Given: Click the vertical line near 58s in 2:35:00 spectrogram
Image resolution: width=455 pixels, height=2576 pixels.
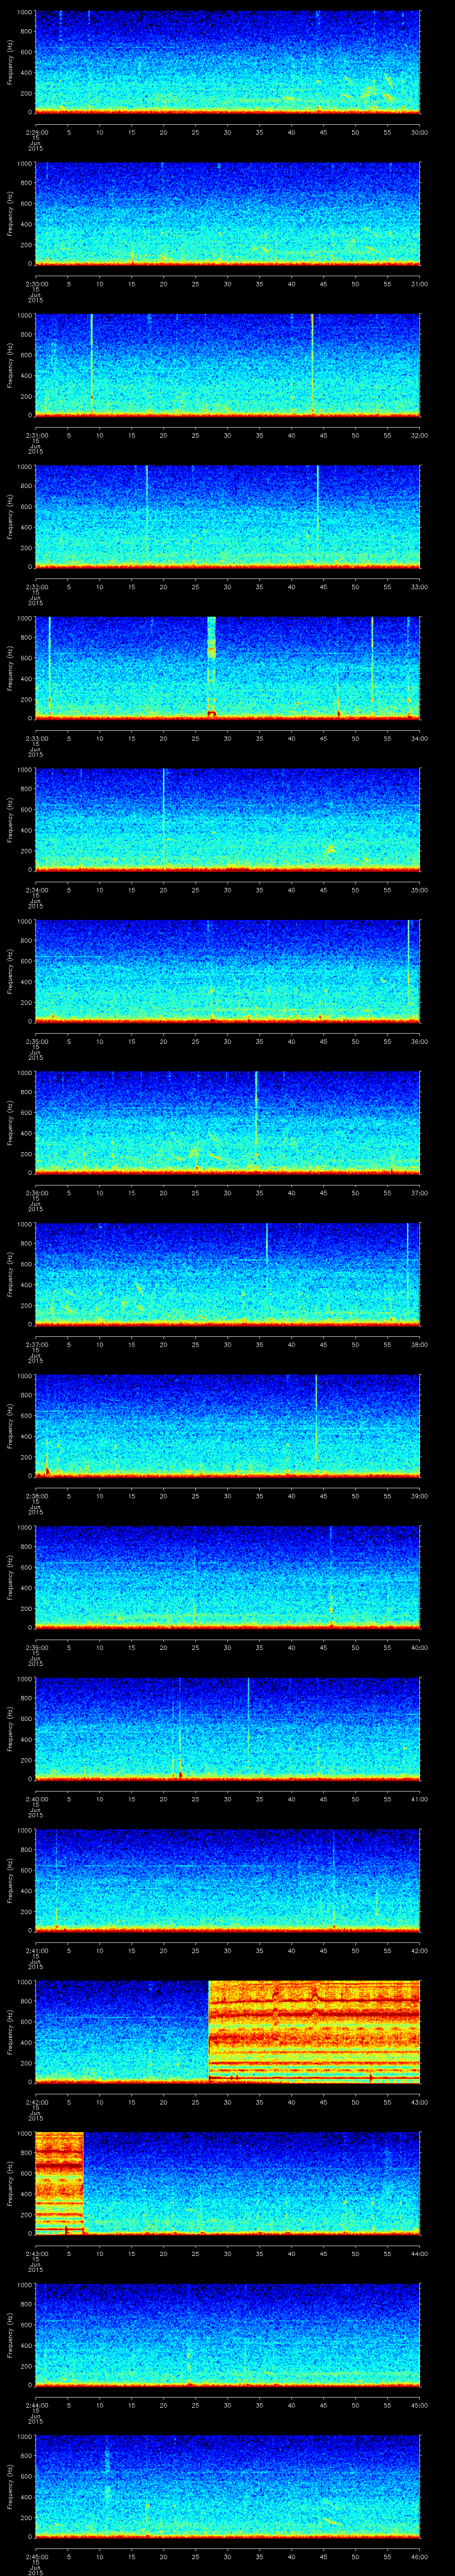Looking at the screenshot, I should pyautogui.click(x=408, y=970).
